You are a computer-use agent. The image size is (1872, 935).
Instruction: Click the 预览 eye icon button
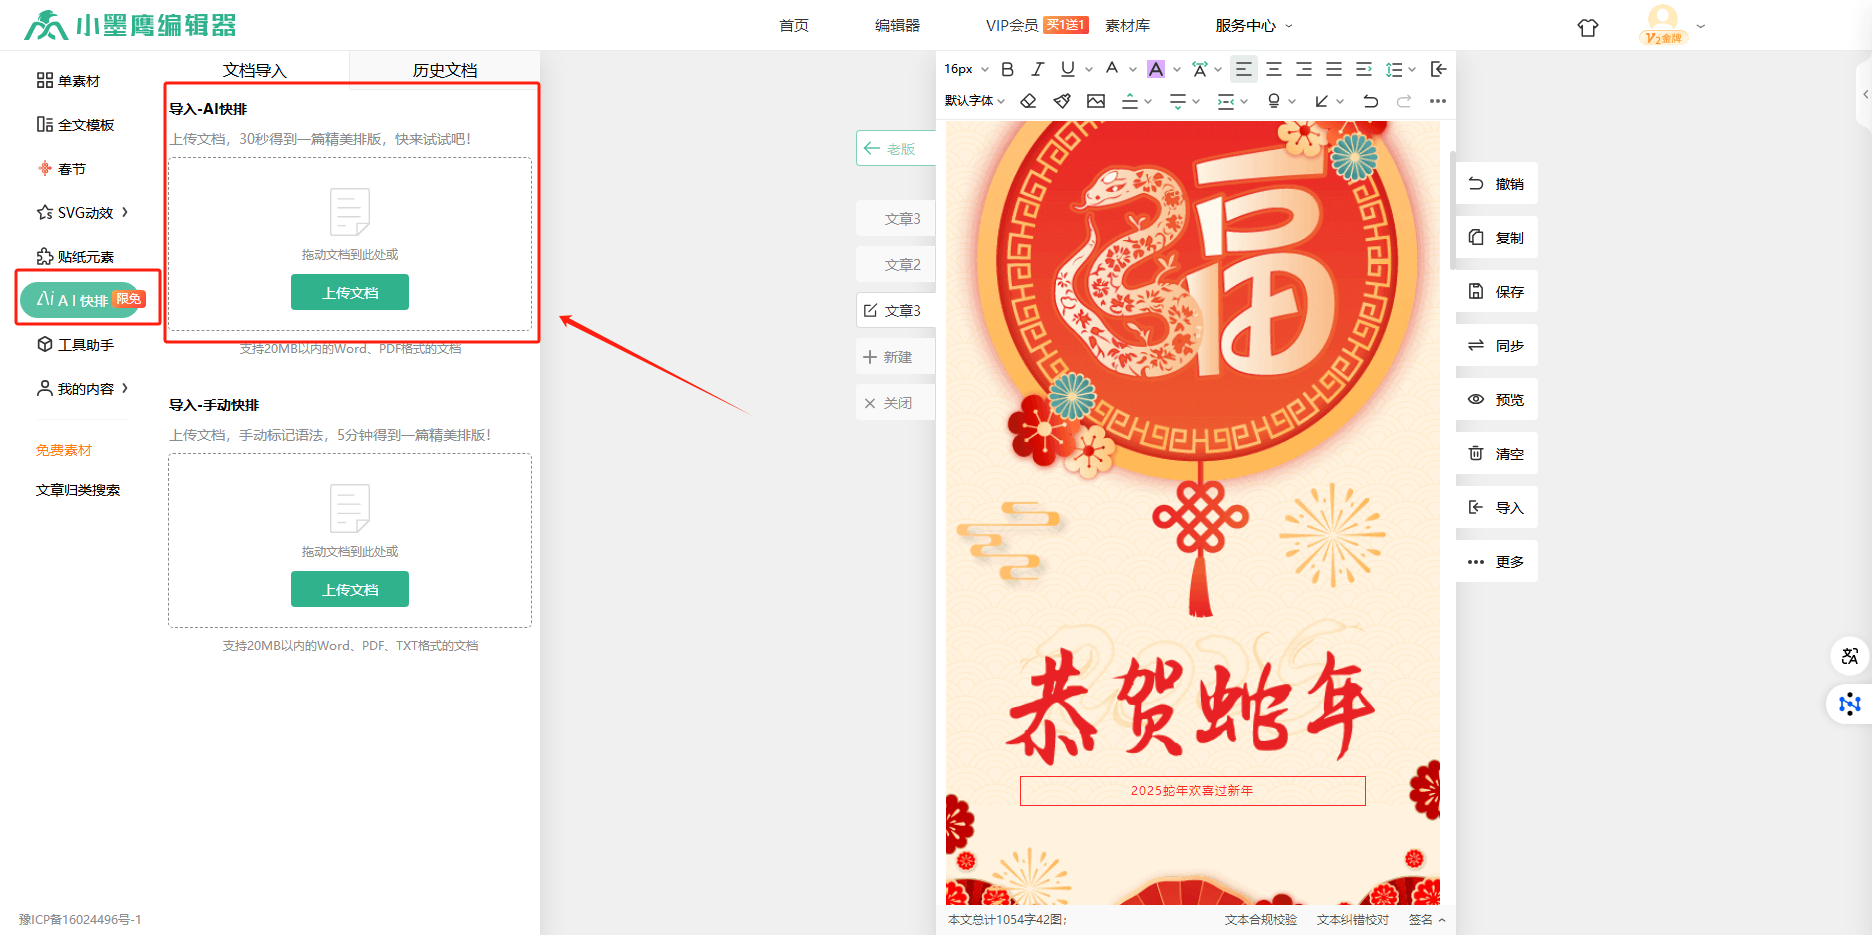[1496, 400]
